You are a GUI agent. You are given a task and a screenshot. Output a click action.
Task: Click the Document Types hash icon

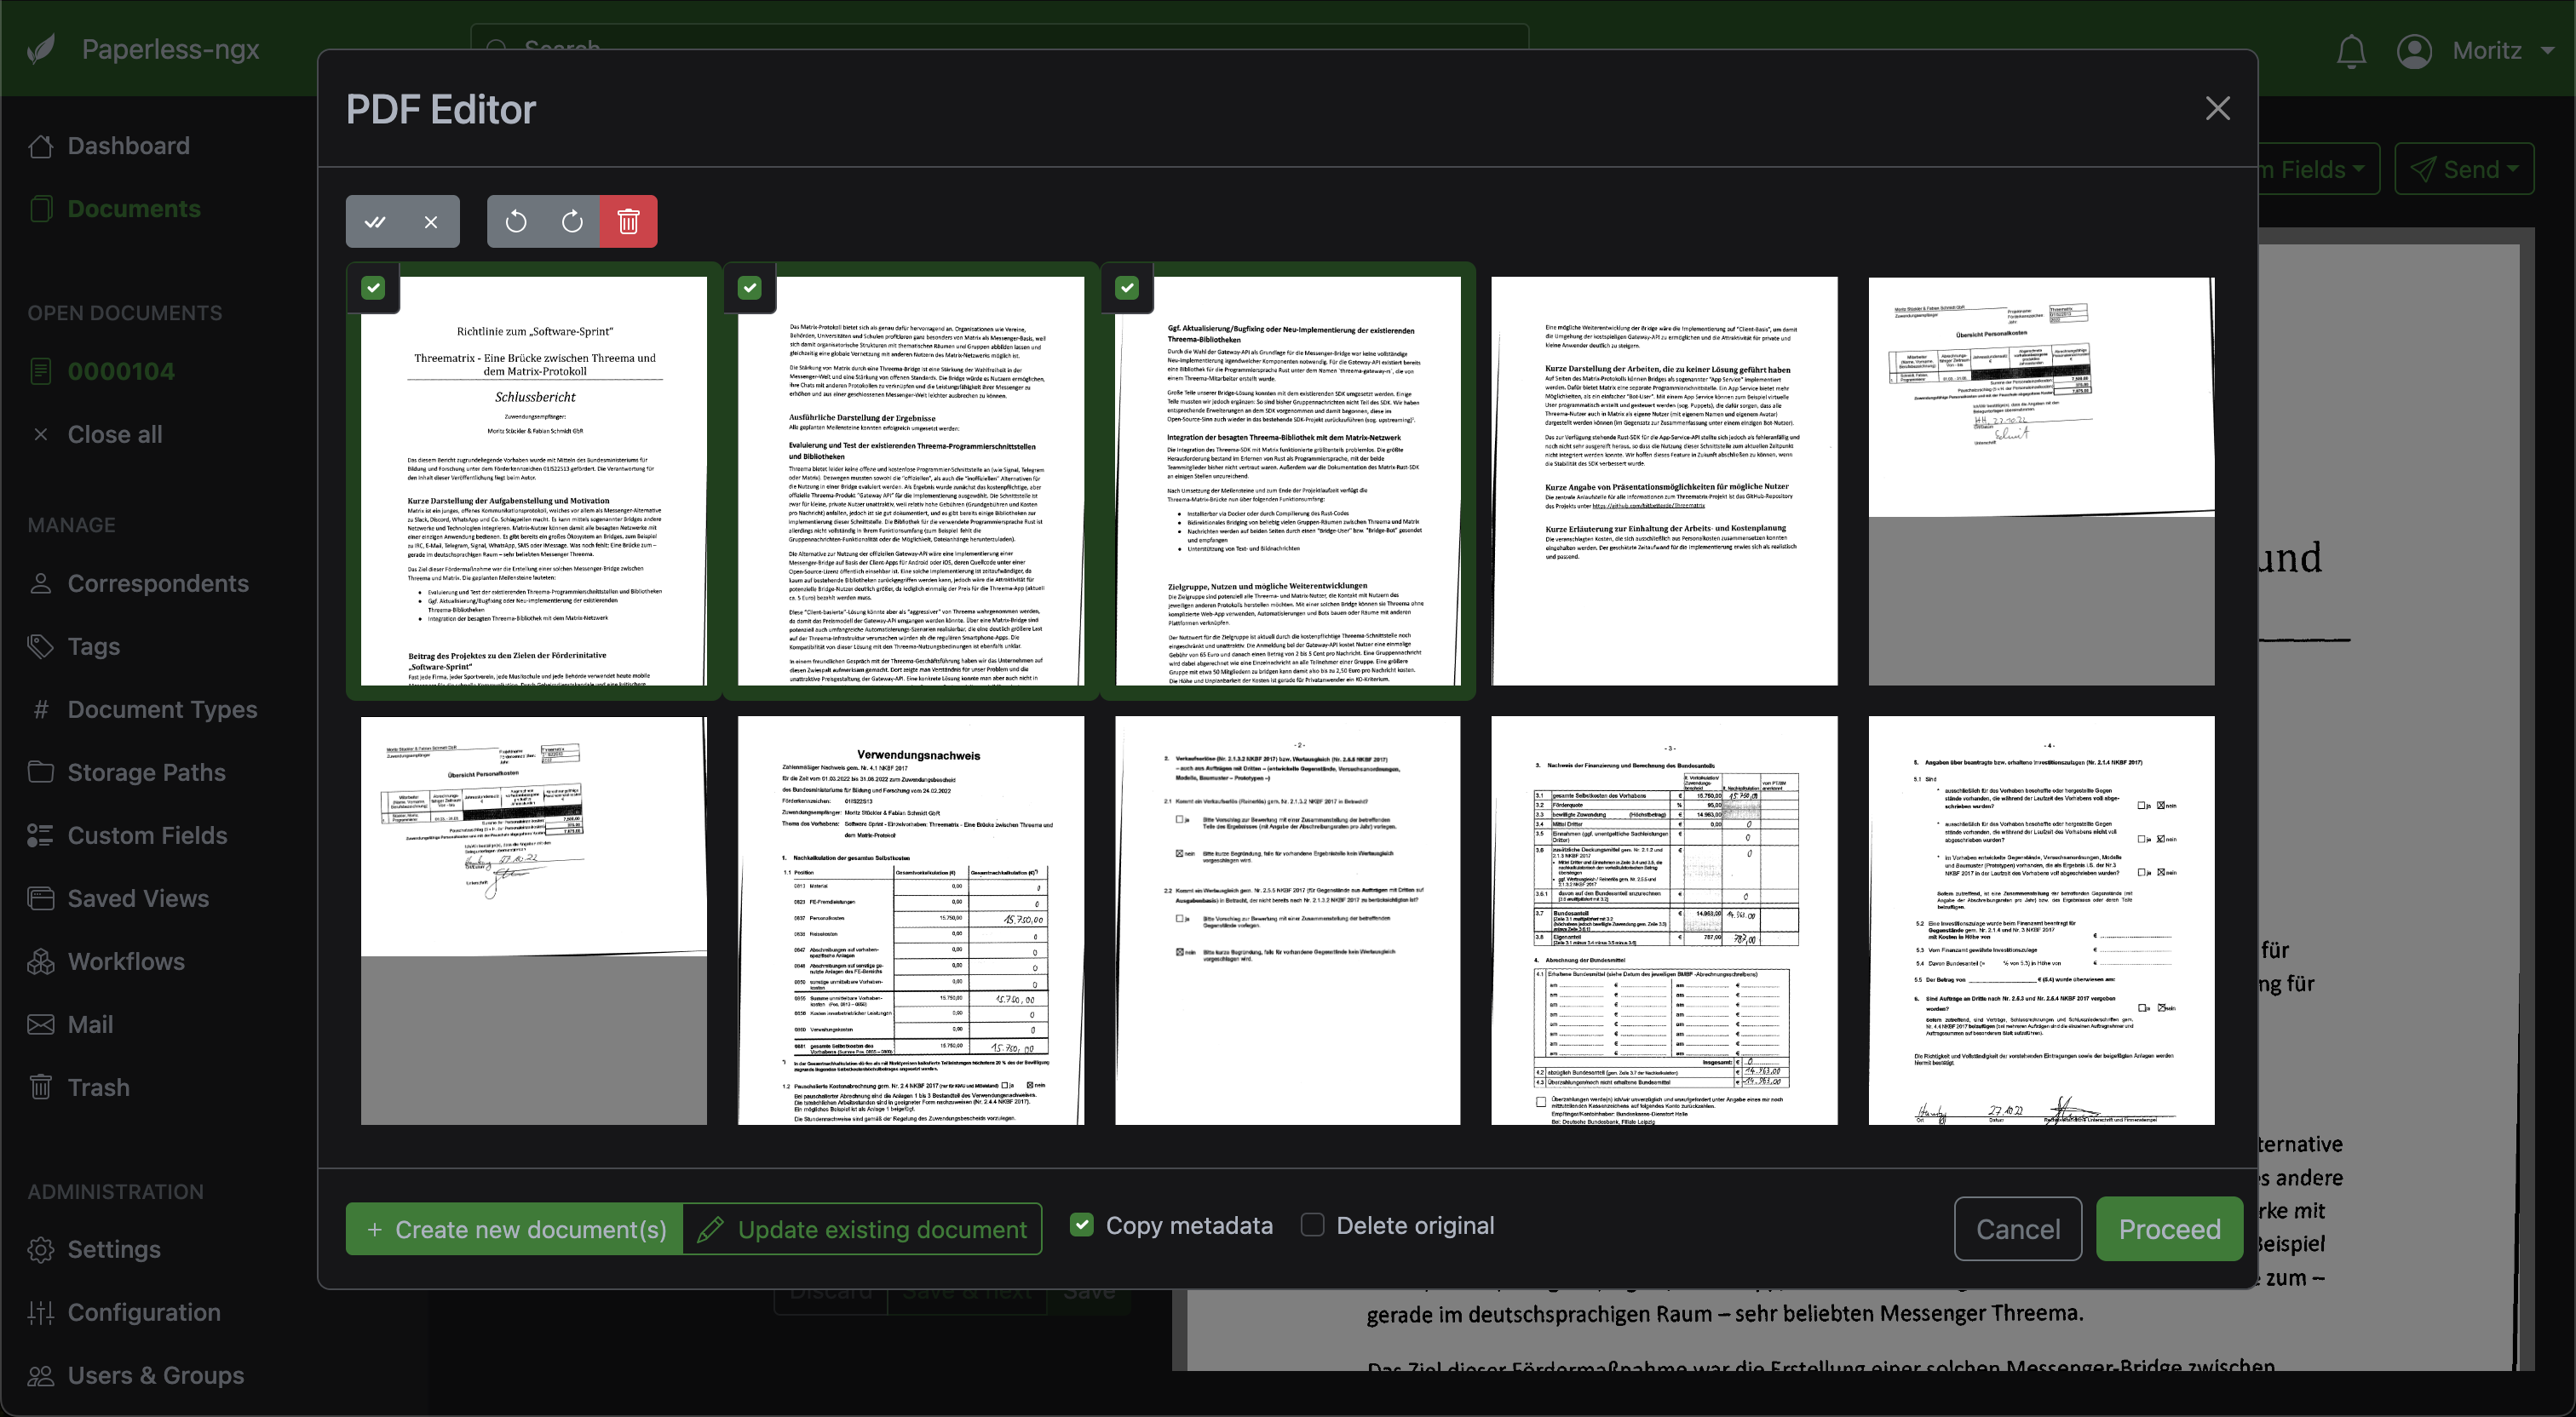41,709
